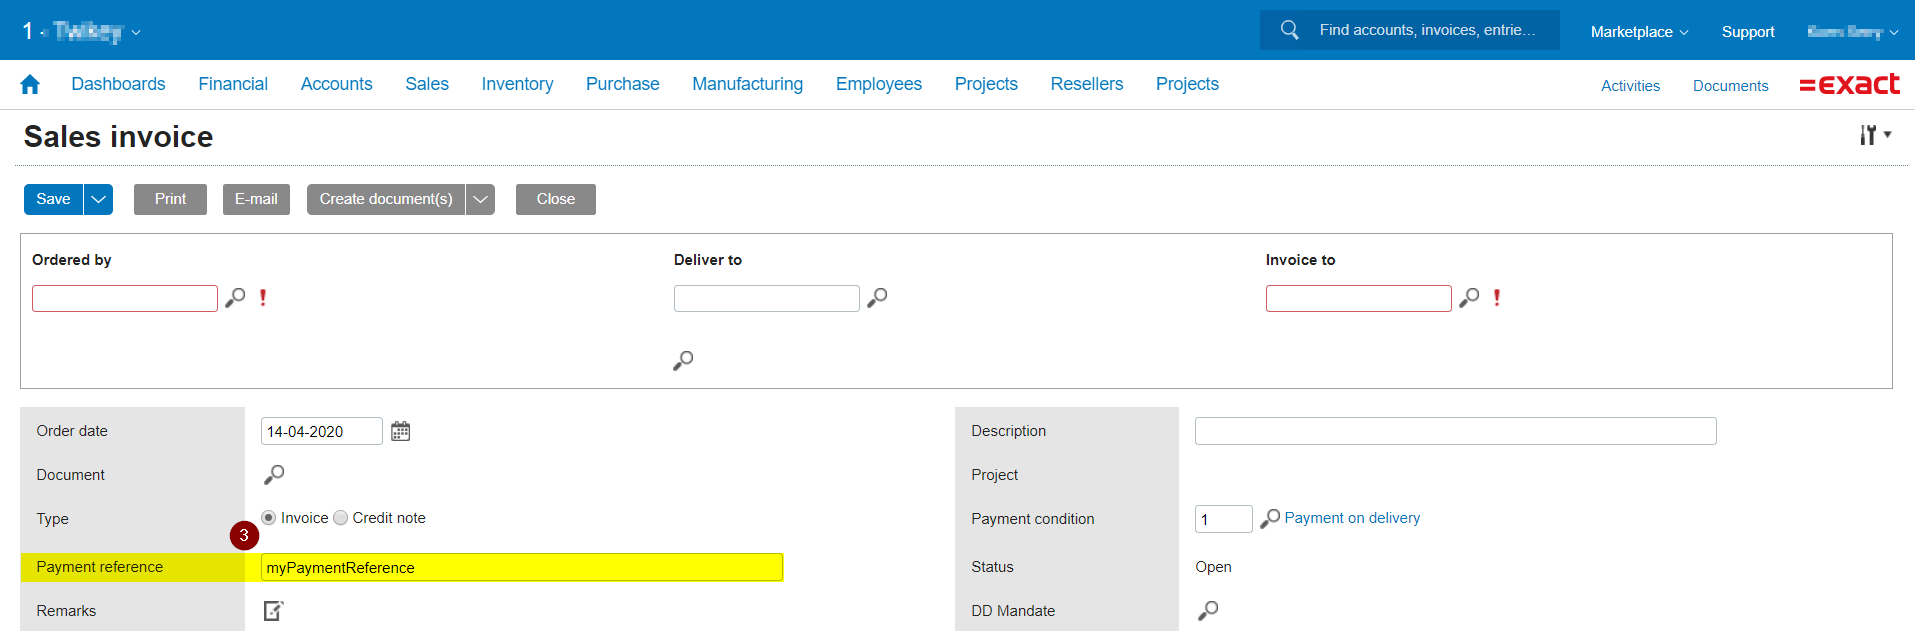The height and width of the screenshot is (644, 1915).
Task: Select the Invoice type radio button
Action: [x=269, y=518]
